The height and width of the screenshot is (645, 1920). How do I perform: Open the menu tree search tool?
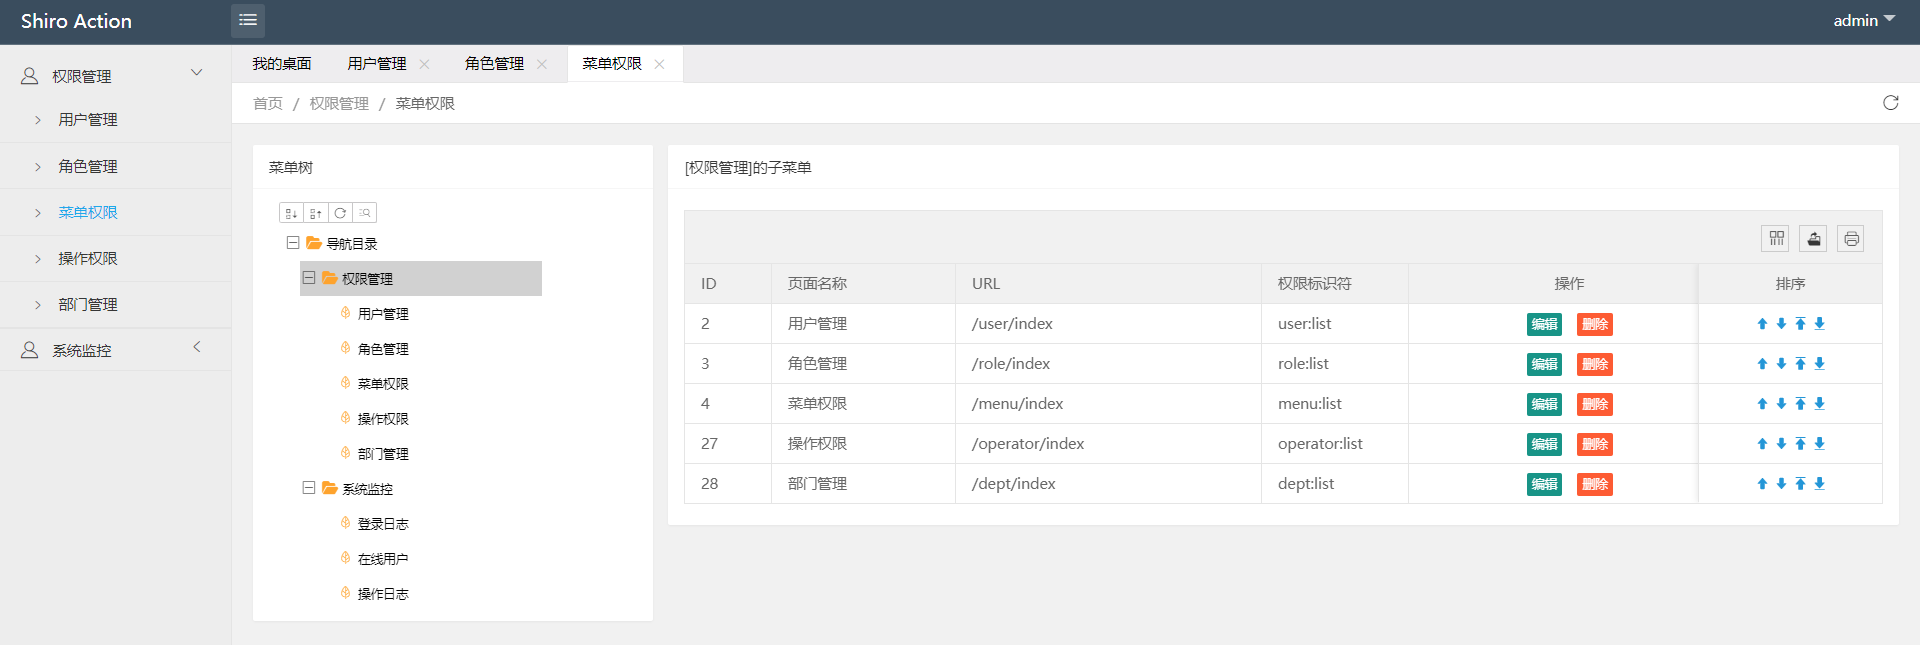click(x=365, y=213)
